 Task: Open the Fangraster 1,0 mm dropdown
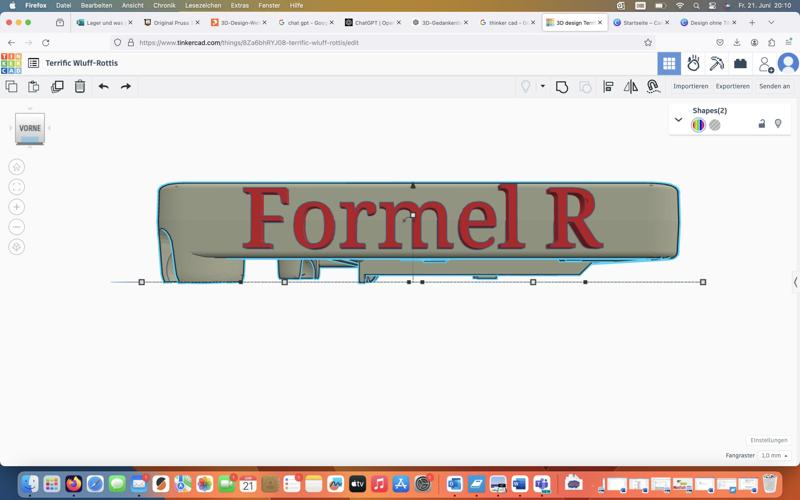774,455
